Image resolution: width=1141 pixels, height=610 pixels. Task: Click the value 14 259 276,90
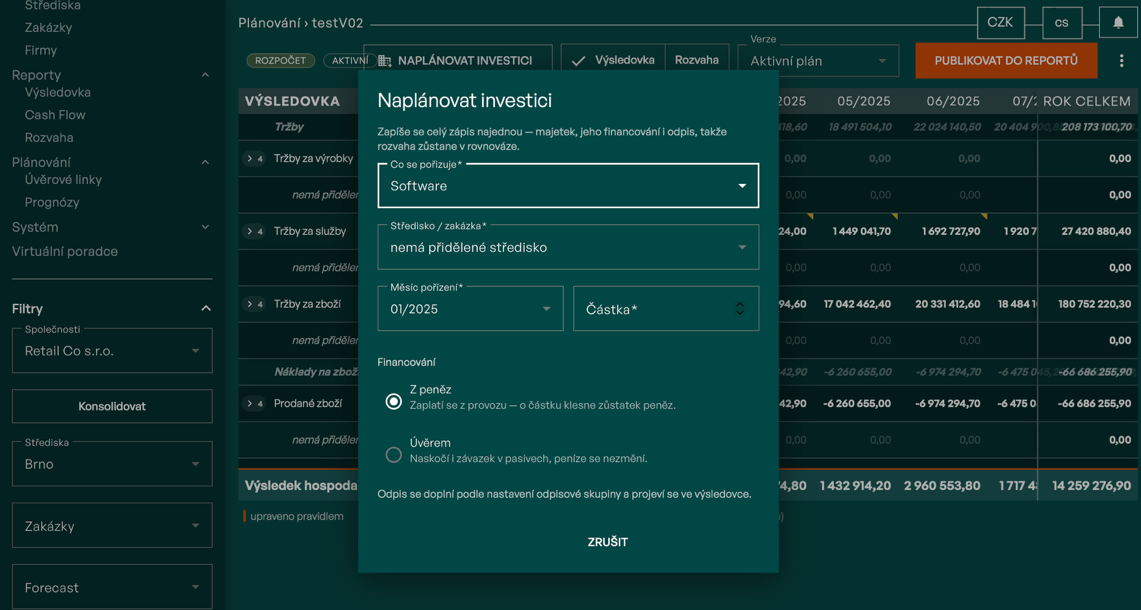pos(1092,486)
